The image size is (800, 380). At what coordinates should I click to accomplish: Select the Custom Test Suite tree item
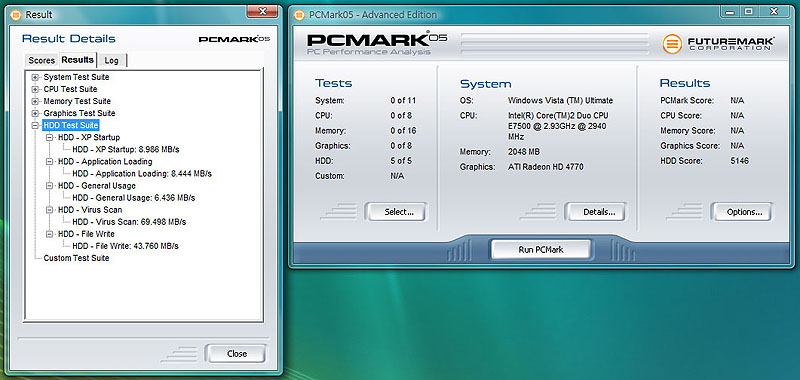coord(76,258)
